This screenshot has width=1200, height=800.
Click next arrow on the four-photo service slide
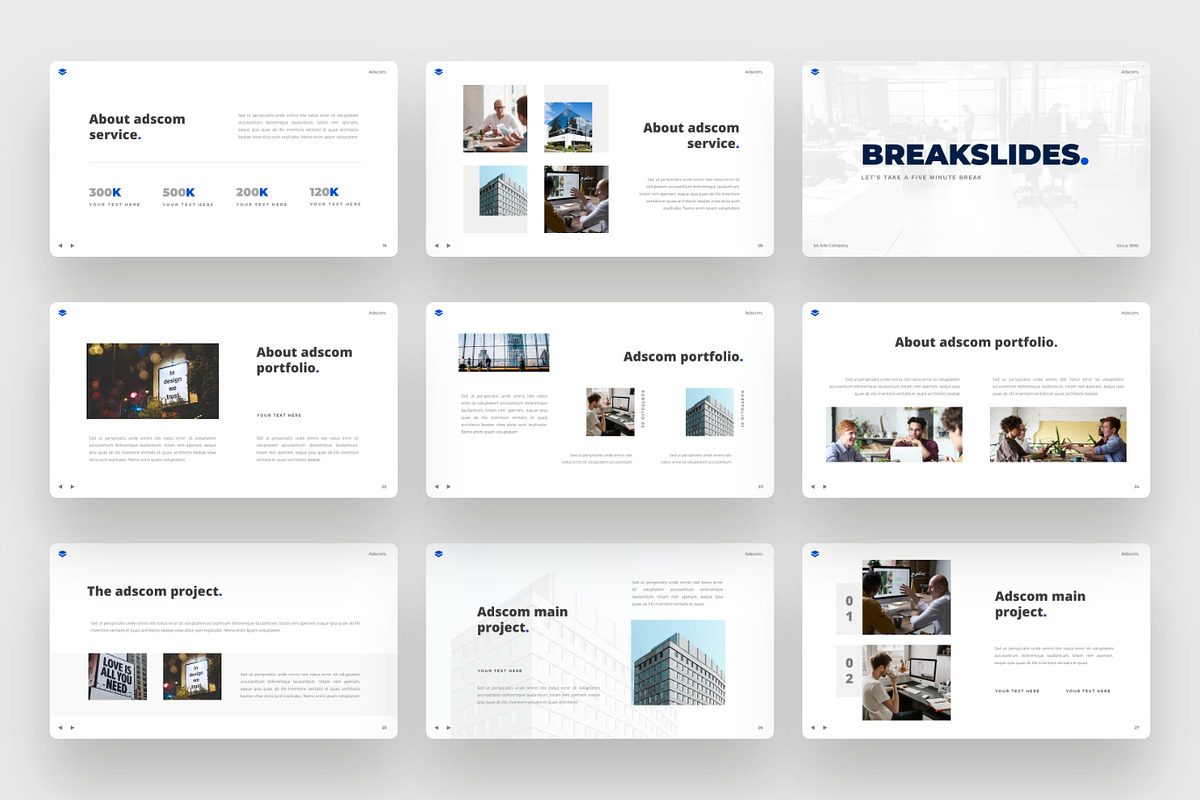tap(448, 245)
